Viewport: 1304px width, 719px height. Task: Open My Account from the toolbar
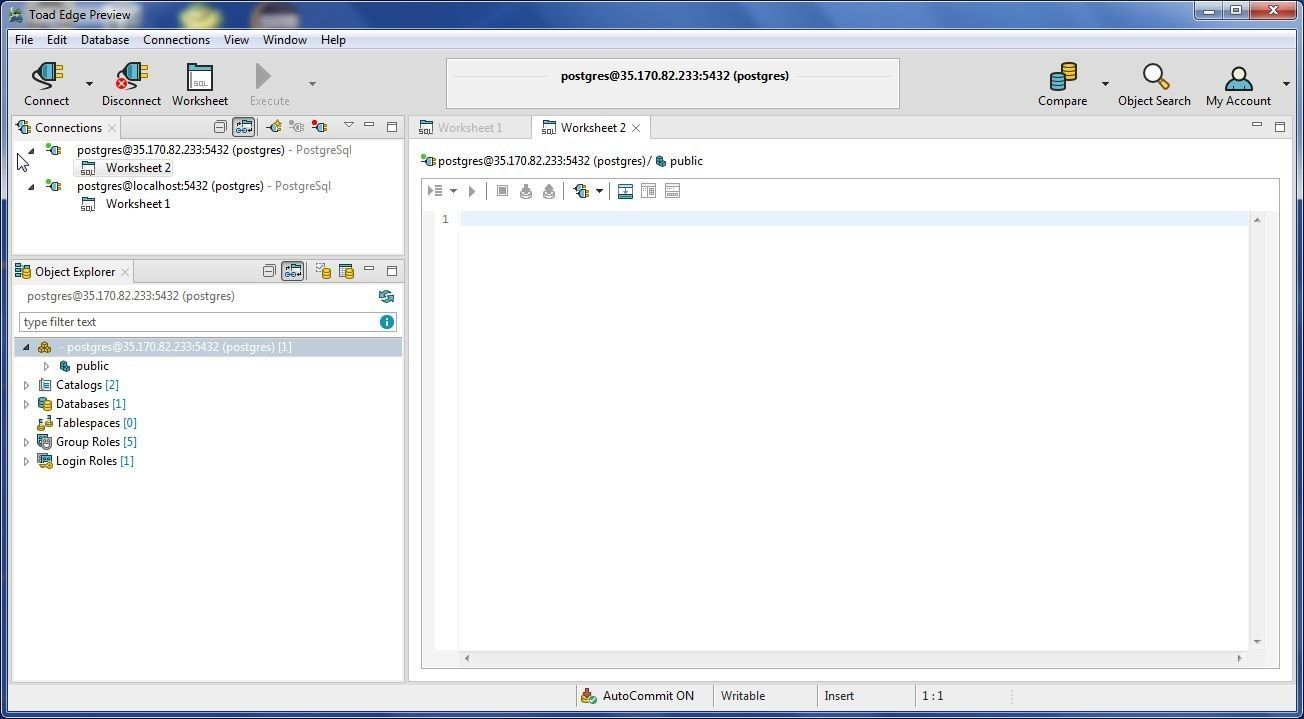[x=1238, y=84]
